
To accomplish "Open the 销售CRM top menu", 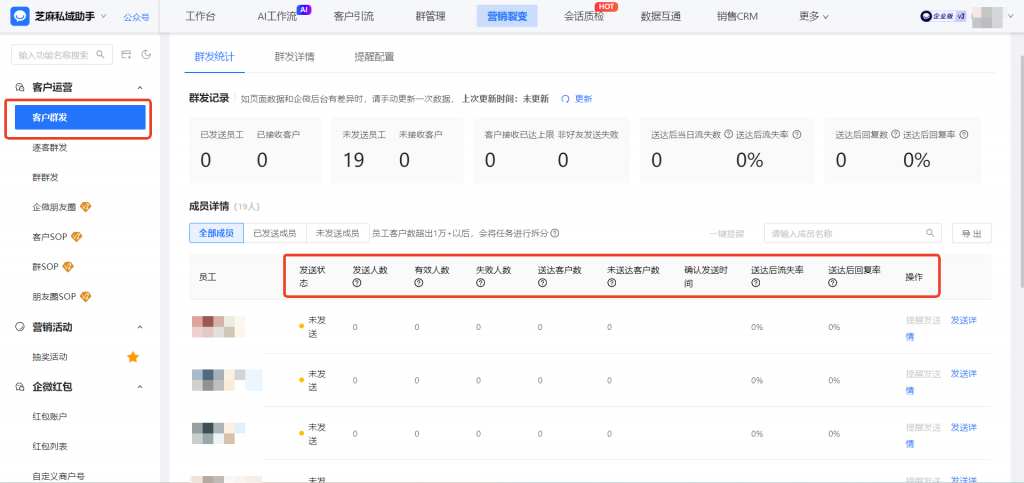I will pyautogui.click(x=737, y=17).
